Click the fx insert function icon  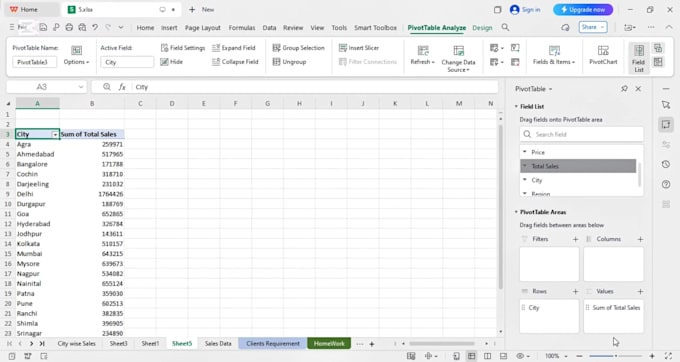(x=122, y=87)
